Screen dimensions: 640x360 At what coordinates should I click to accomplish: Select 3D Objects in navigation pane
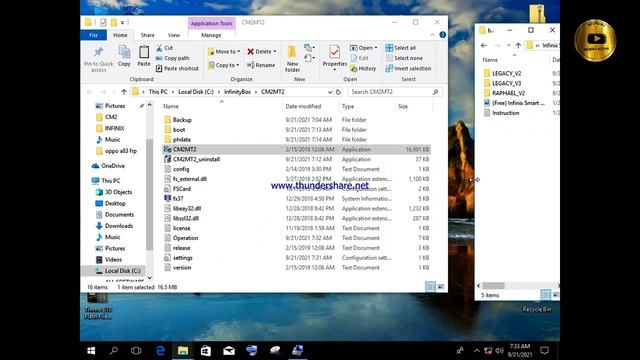(118, 192)
